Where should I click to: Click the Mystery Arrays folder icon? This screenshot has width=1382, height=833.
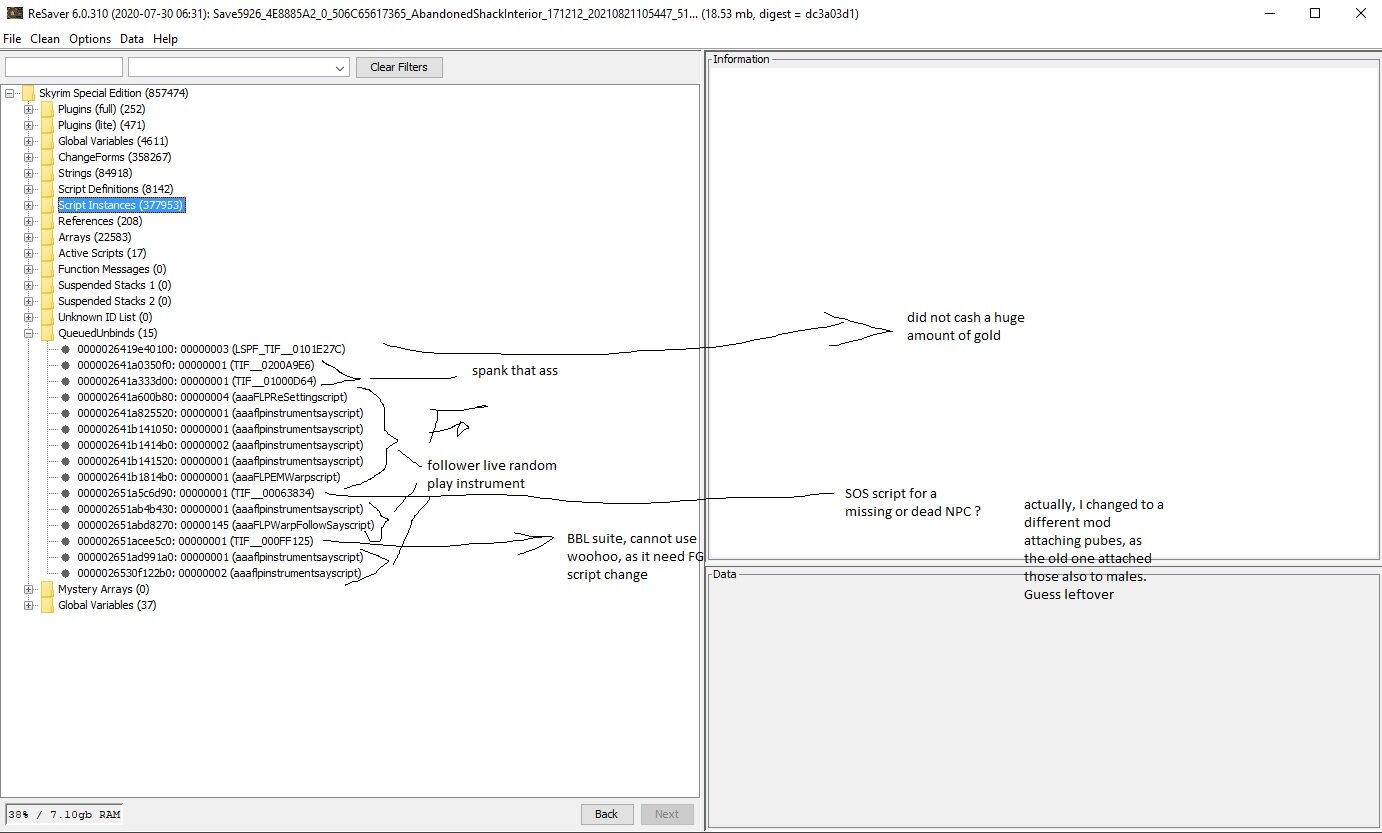click(47, 589)
